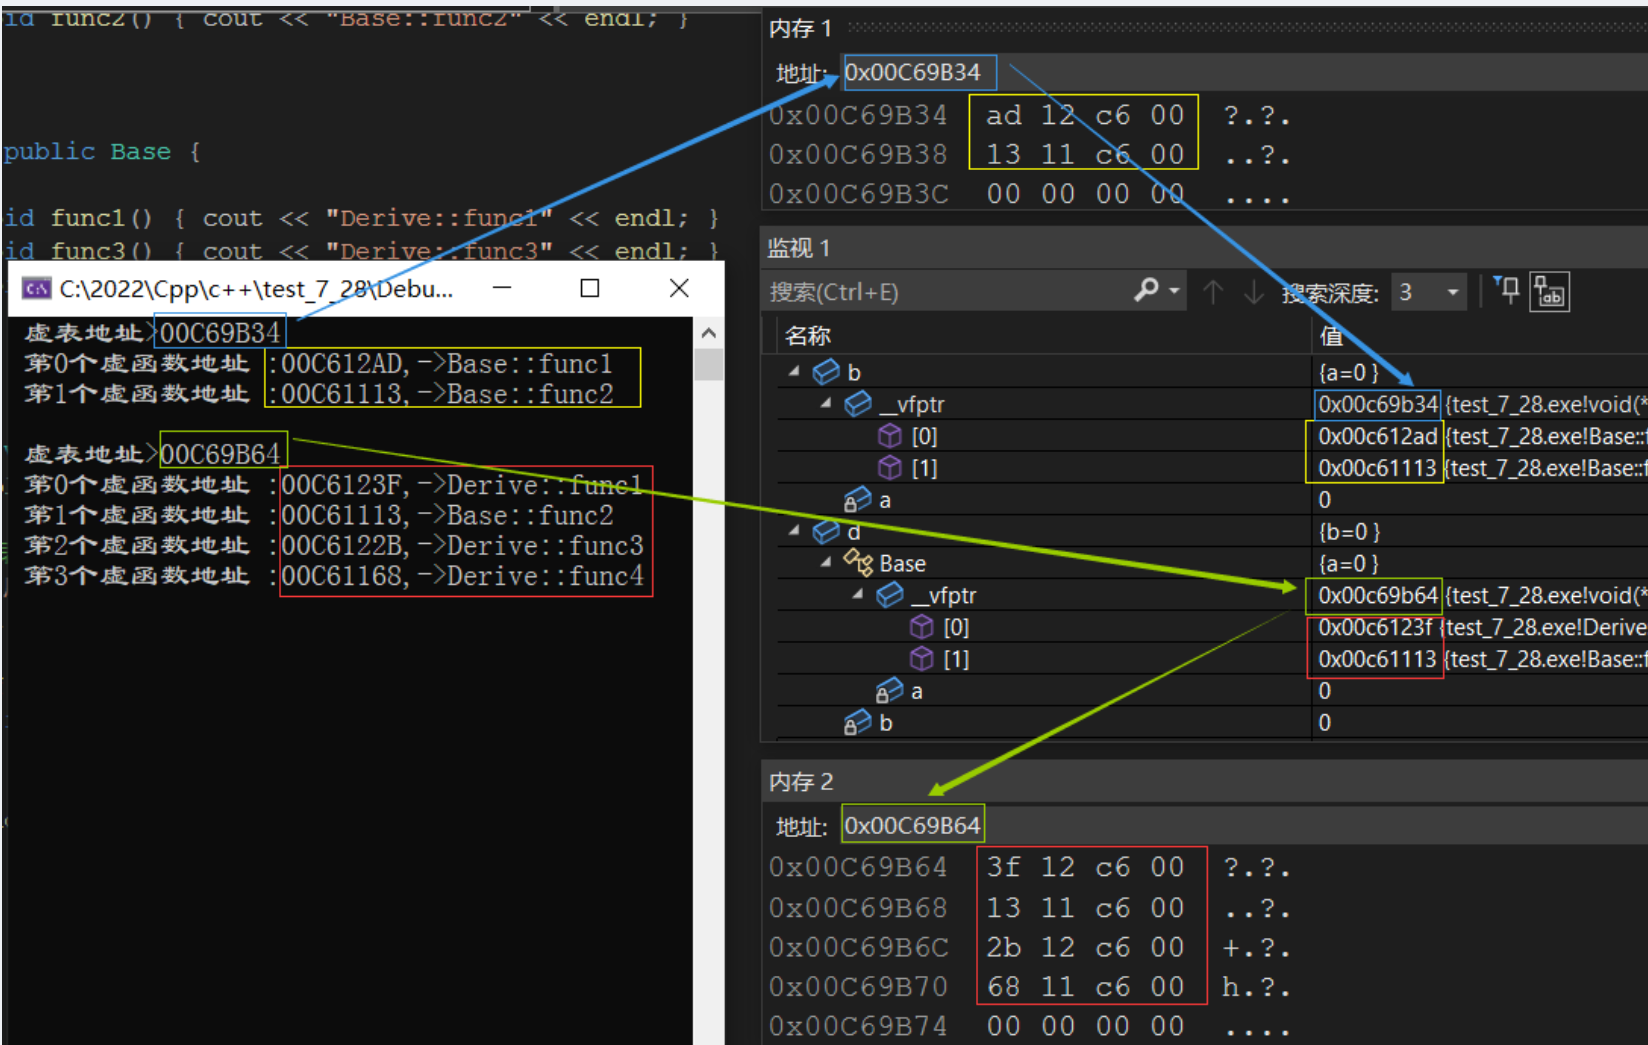Click the locked field icon of member b under d

point(857,723)
